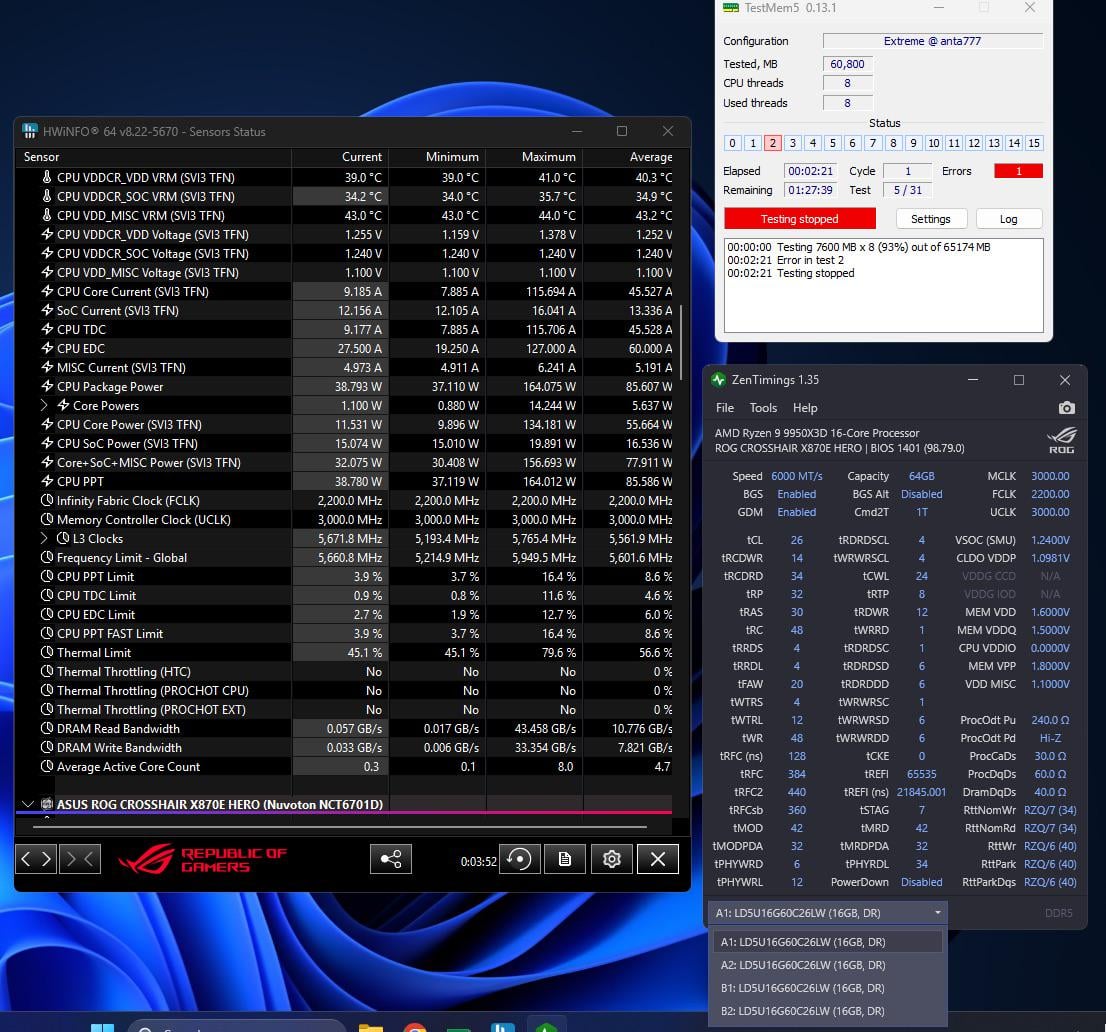Click Minimum column header in HWiNFO
Viewport: 1106px width, 1032px height.
tap(437, 157)
